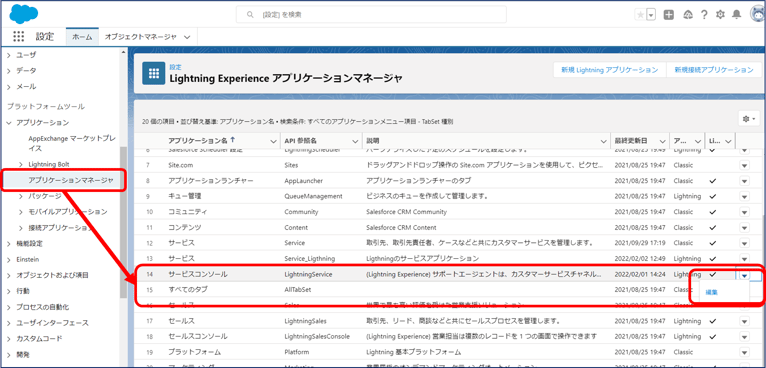Open row actions arrow for セールスコンソール

point(744,336)
